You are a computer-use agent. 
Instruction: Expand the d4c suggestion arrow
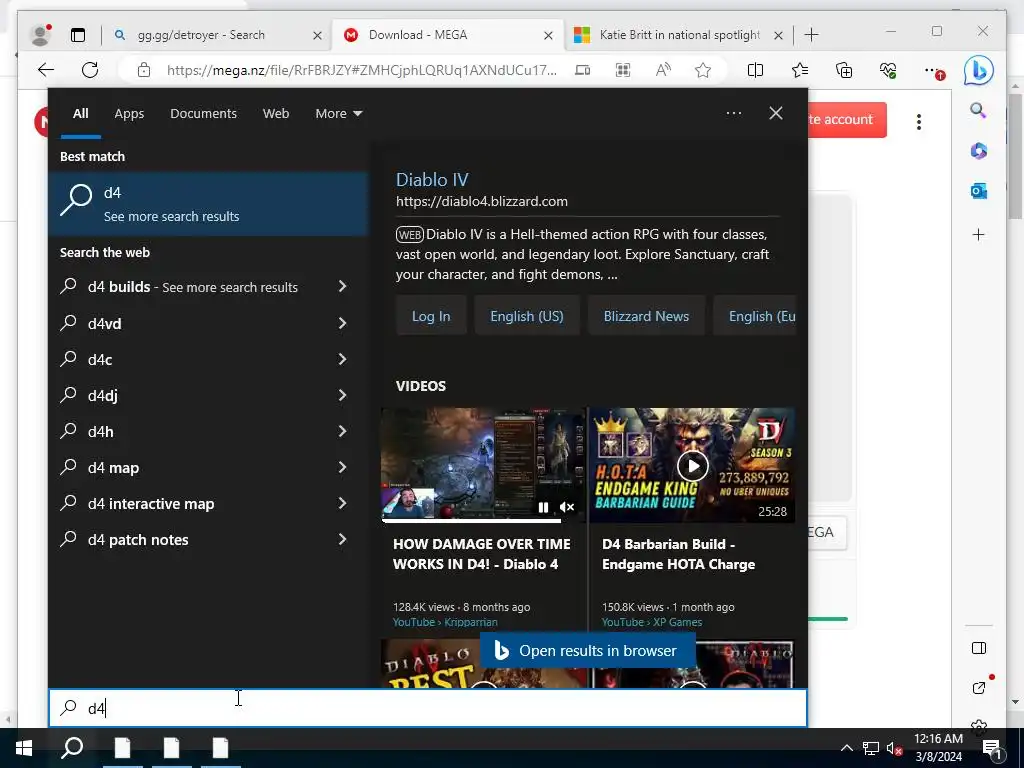click(x=342, y=359)
